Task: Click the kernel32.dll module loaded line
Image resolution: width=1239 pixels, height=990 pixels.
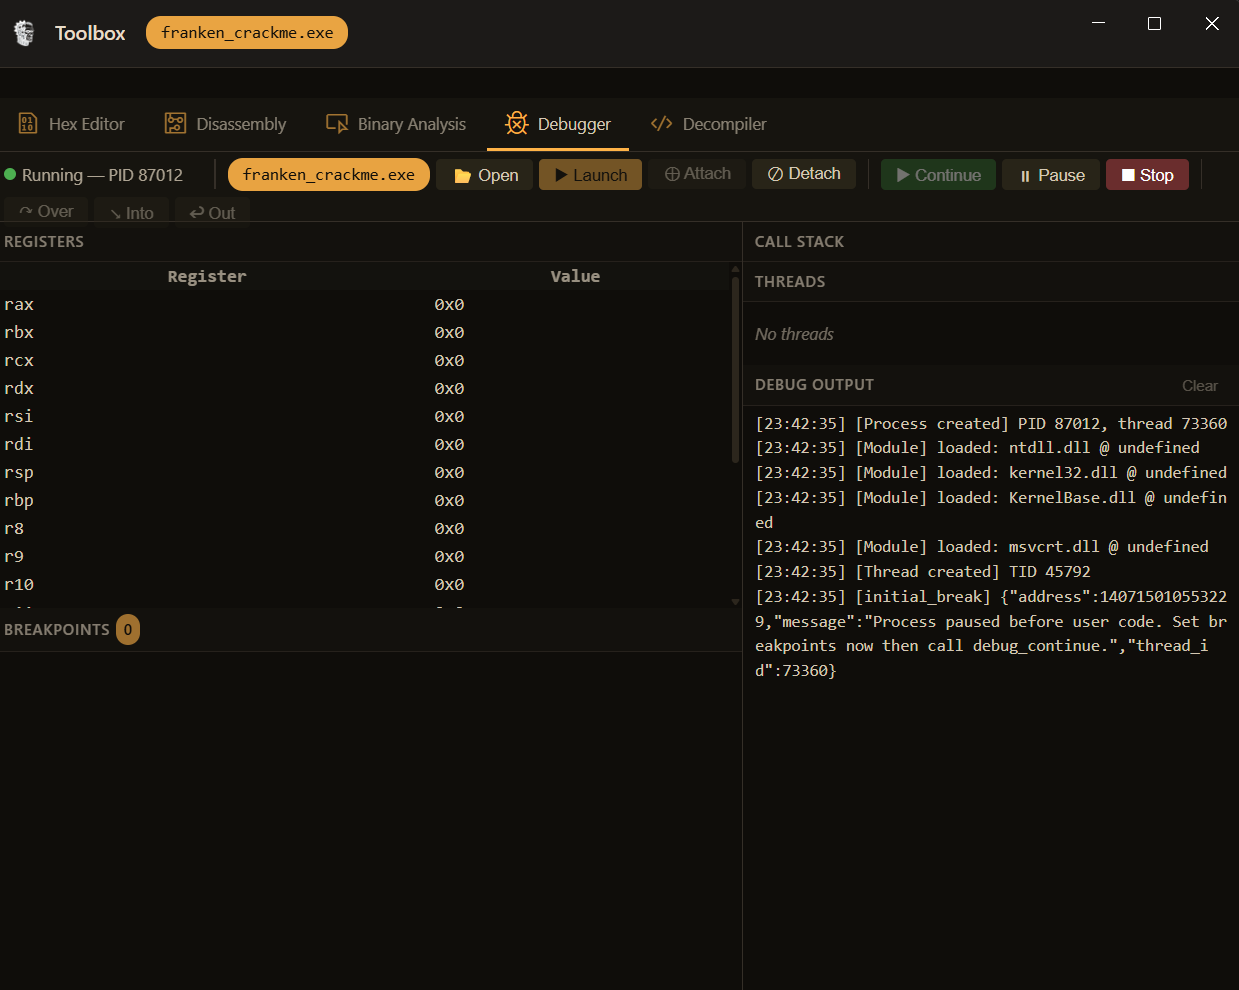Action: pyautogui.click(x=991, y=472)
